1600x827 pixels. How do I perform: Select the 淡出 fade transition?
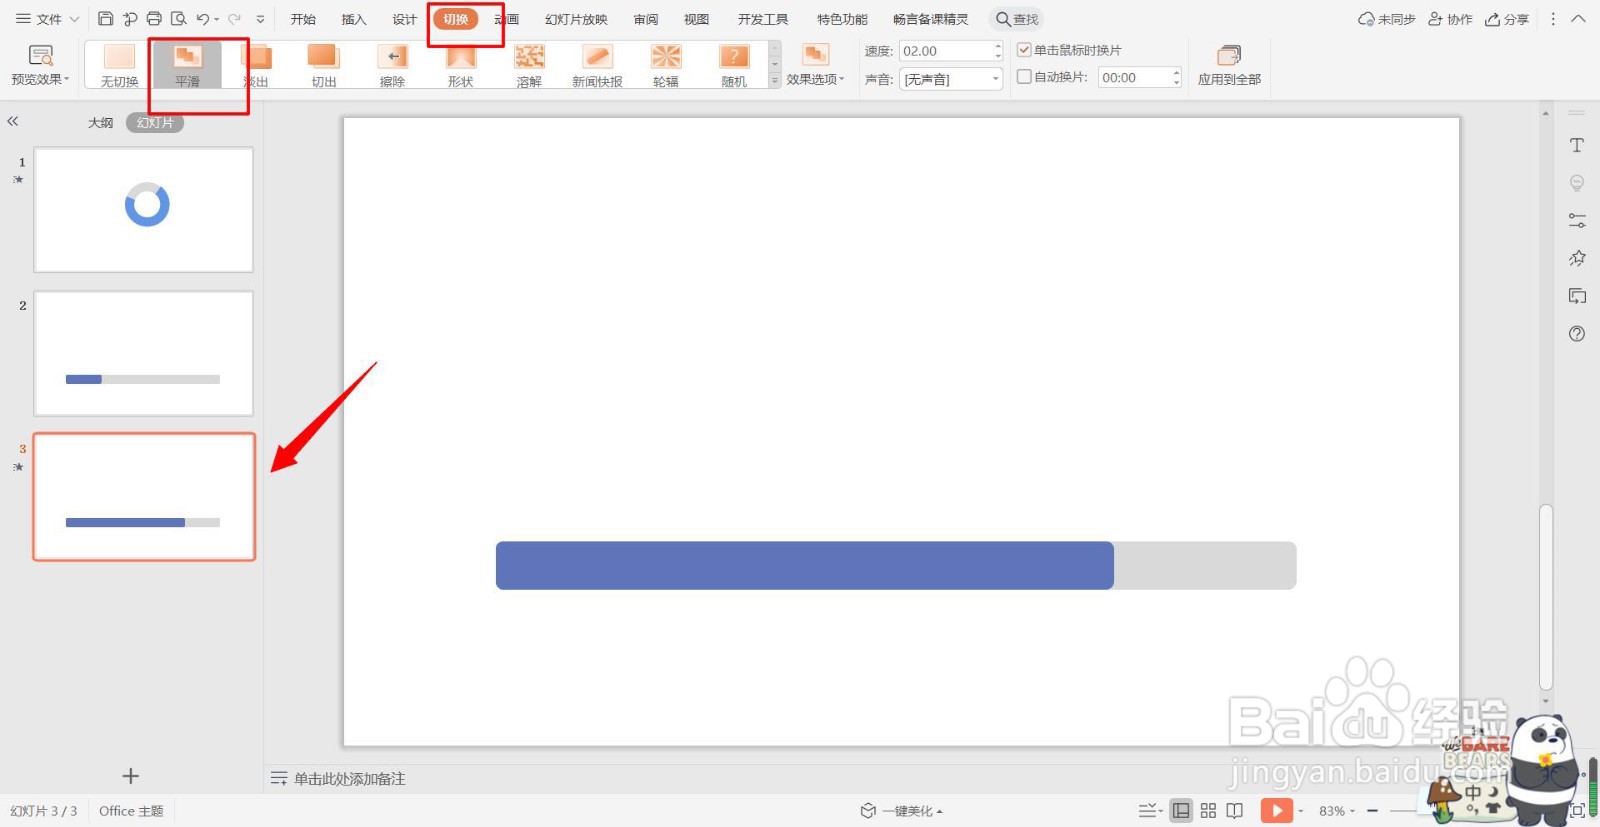click(256, 66)
